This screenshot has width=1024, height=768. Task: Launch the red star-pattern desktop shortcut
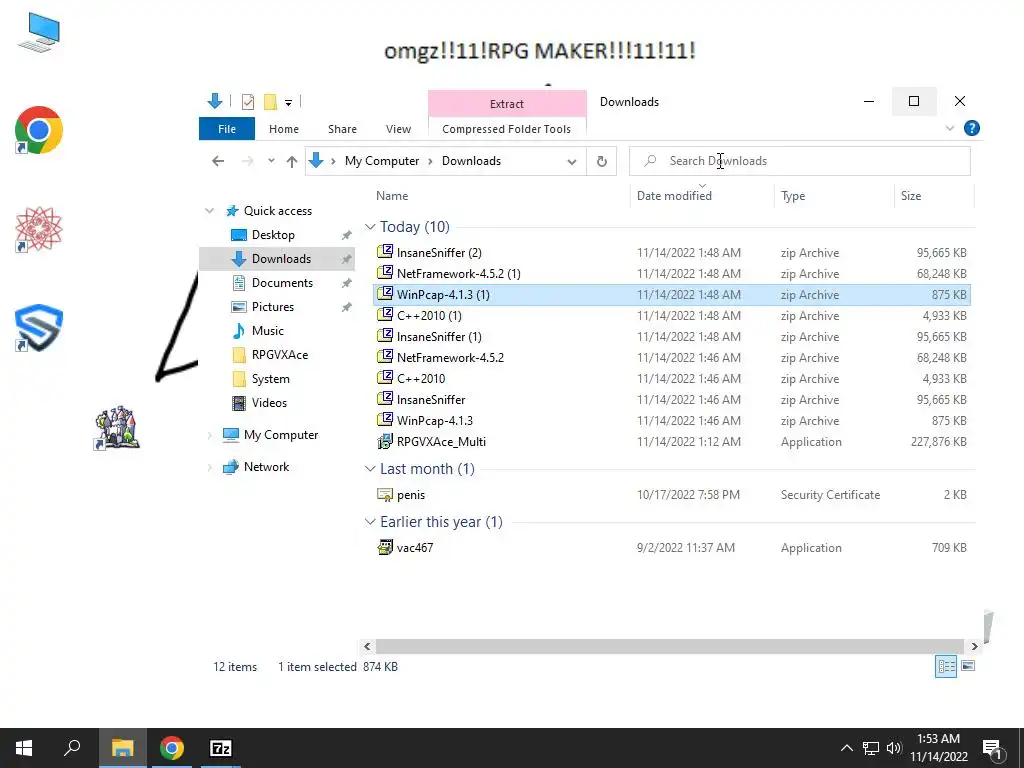point(39,229)
